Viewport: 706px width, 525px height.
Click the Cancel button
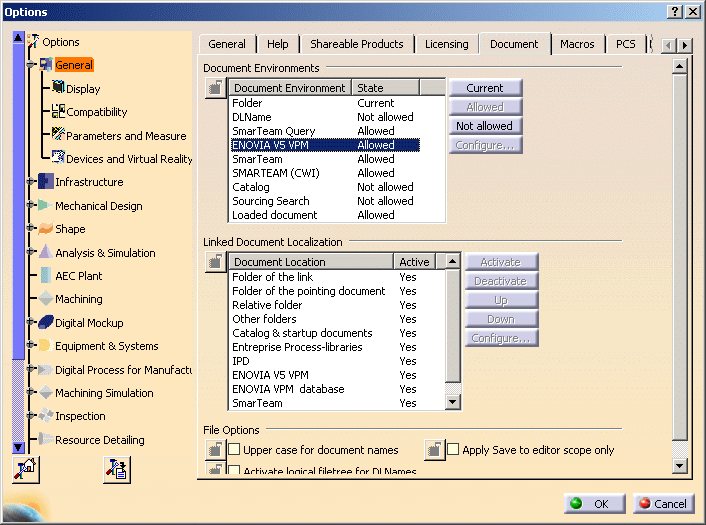coord(663,503)
